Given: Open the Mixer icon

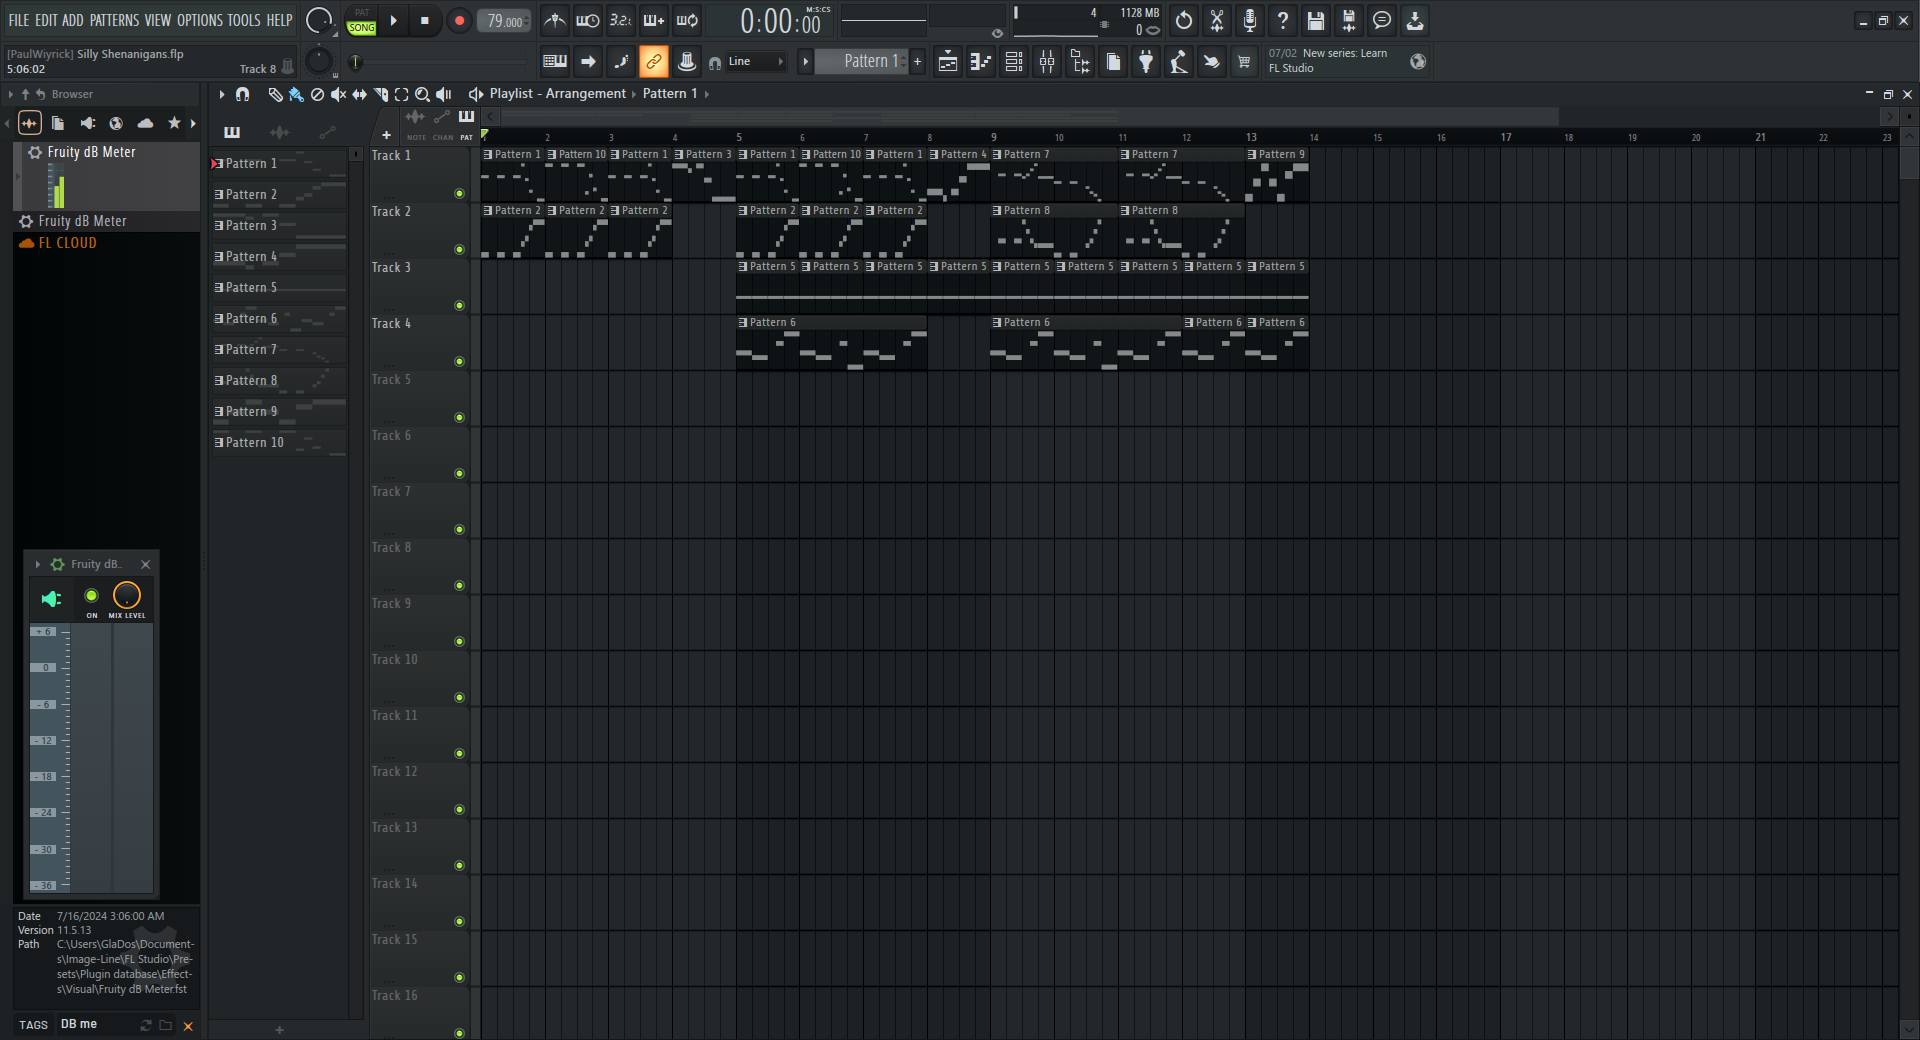Looking at the screenshot, I should tap(1047, 62).
